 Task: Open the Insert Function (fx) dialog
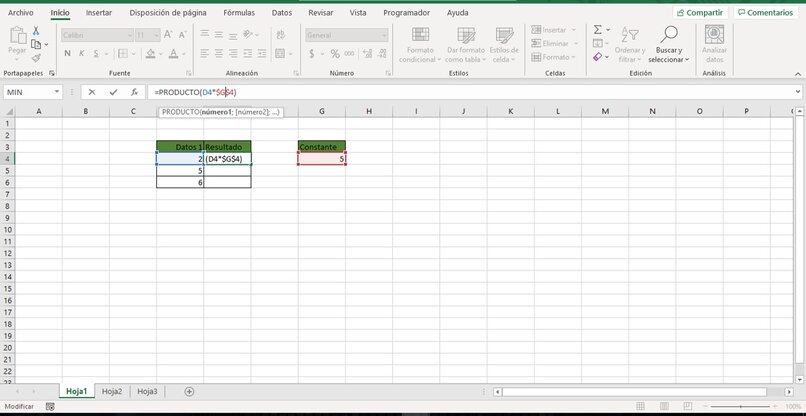[x=134, y=92]
